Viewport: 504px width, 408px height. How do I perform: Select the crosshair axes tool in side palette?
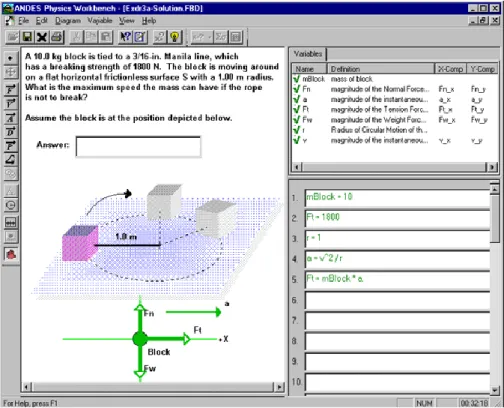click(x=10, y=72)
